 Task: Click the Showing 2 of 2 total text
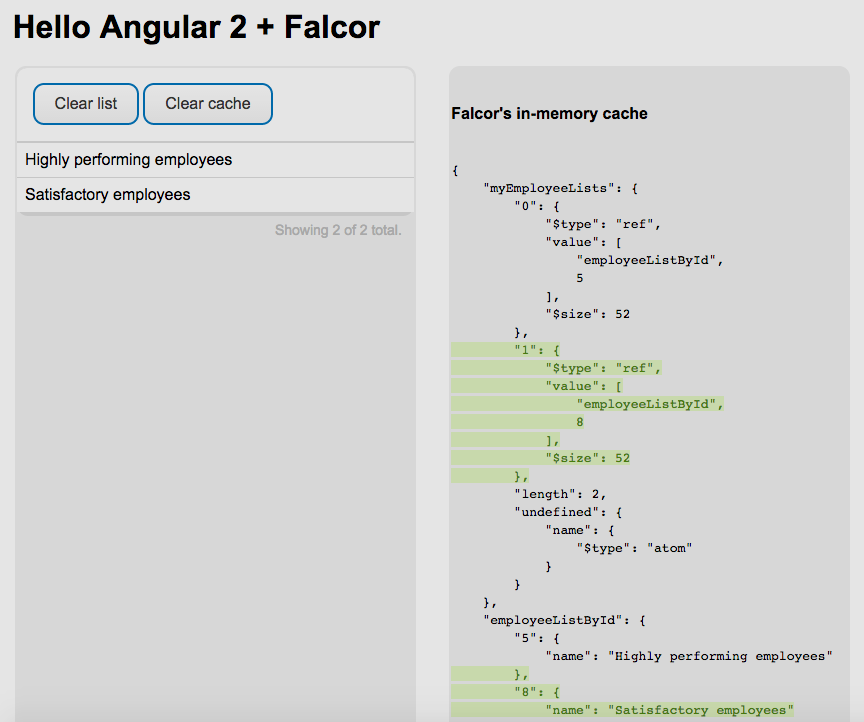[x=338, y=230]
